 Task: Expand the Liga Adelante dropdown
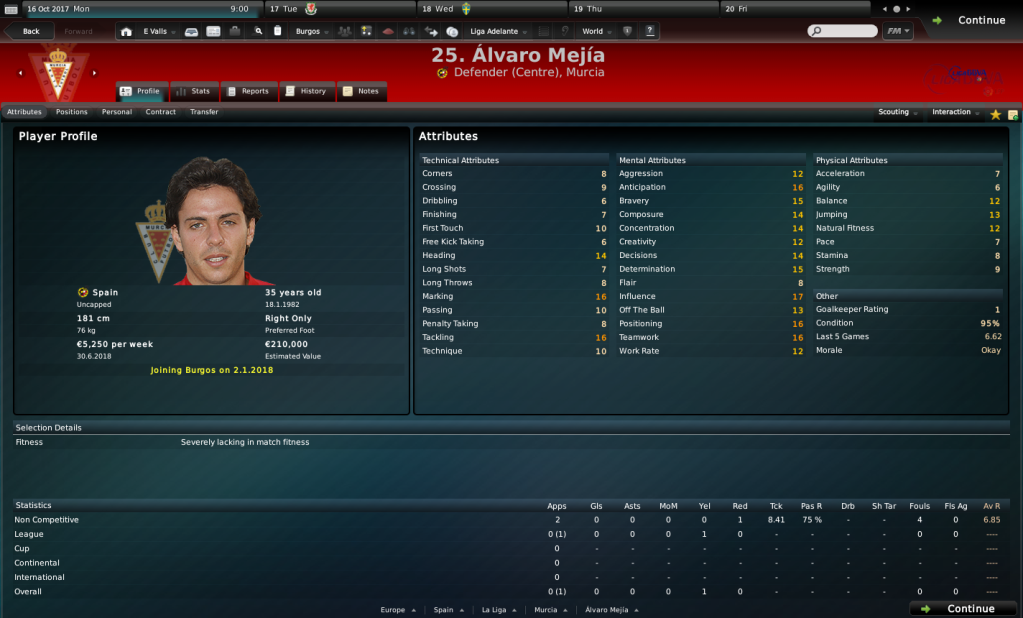tap(498, 31)
